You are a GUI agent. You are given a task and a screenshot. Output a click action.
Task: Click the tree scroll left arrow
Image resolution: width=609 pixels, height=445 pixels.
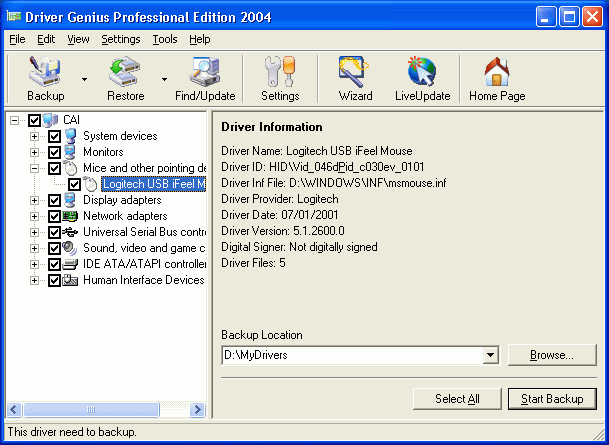[14, 409]
